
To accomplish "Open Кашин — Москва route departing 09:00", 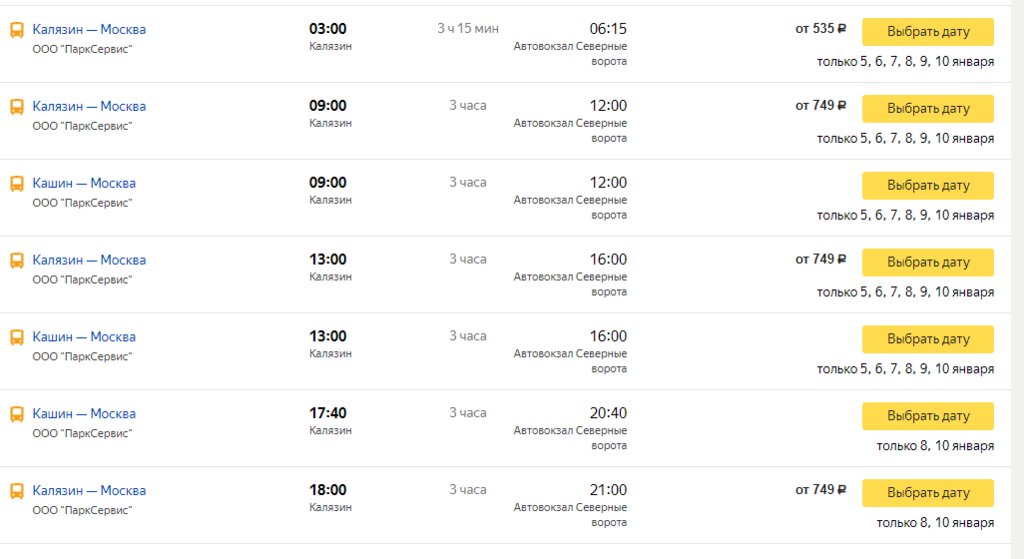I will pyautogui.click(x=84, y=184).
